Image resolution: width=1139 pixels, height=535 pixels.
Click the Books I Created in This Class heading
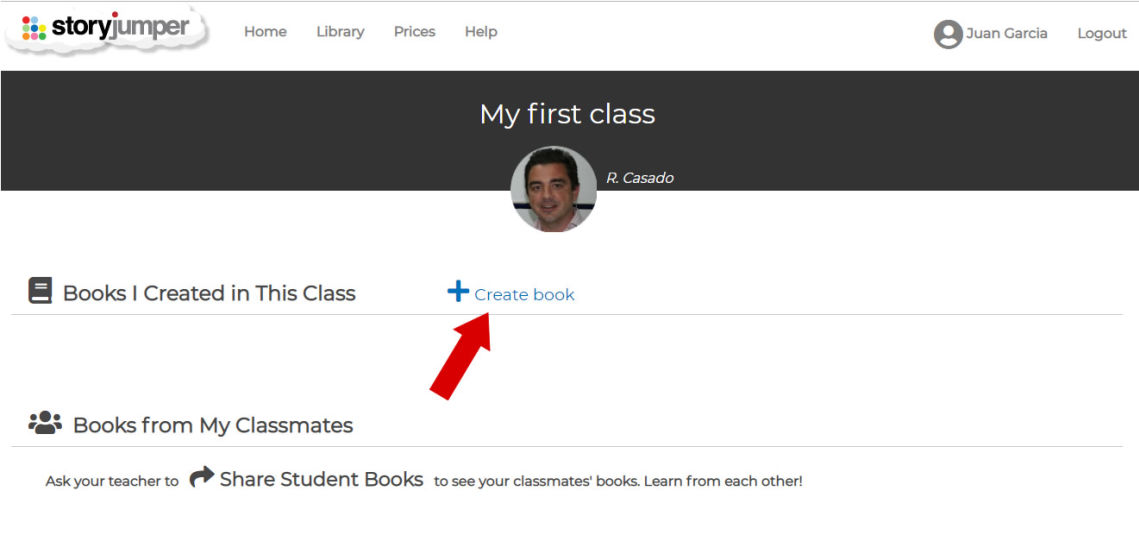tap(209, 294)
